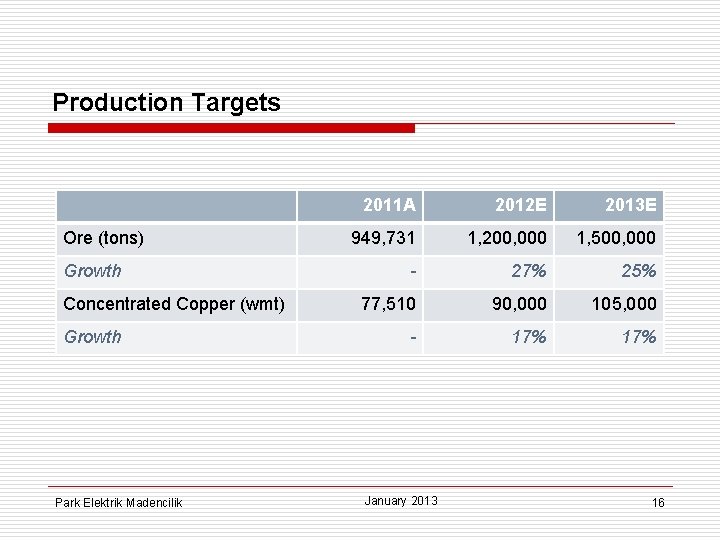Click the page number 16
720x540 pixels.
click(658, 503)
